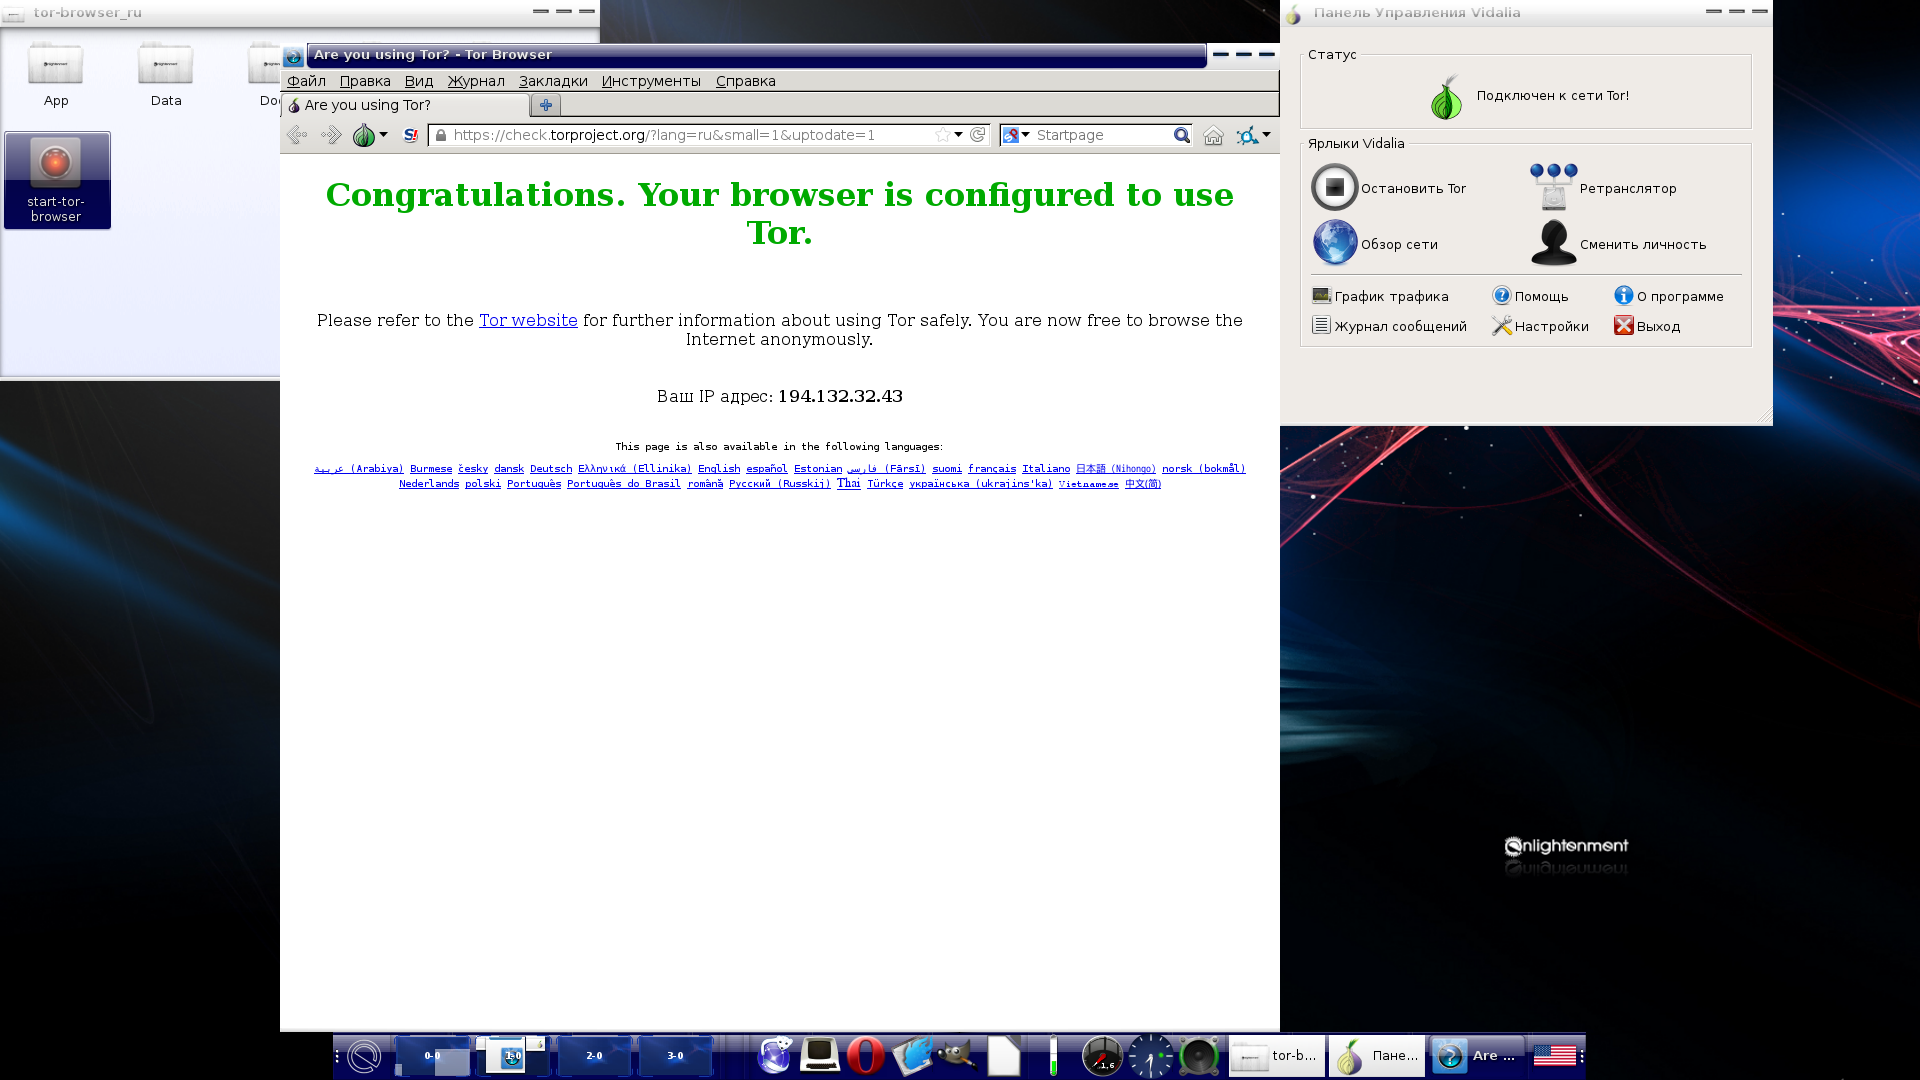This screenshot has width=1920, height=1080.
Task: Select start-tor-browser file in file manager
Action: (57, 181)
